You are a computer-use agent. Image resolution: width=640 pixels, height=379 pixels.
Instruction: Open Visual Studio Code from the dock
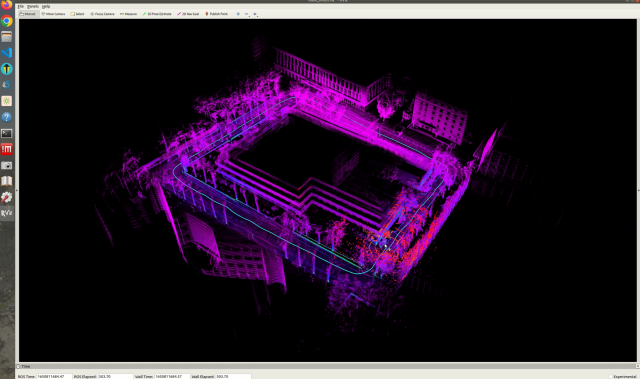tap(7, 53)
